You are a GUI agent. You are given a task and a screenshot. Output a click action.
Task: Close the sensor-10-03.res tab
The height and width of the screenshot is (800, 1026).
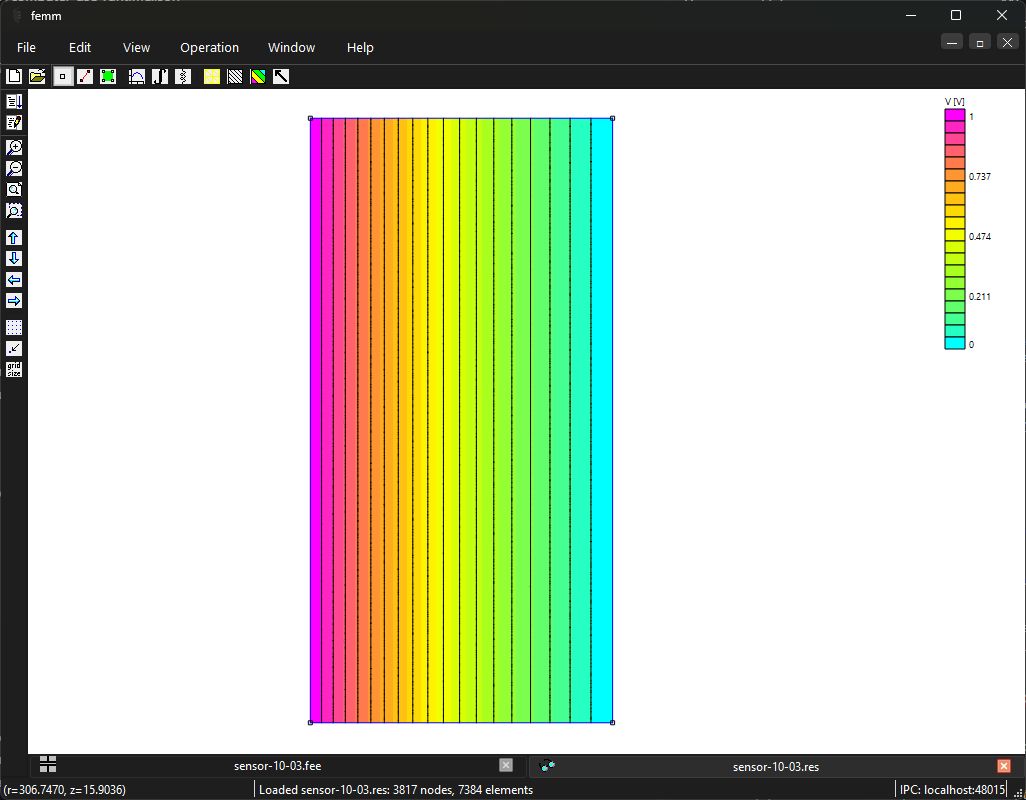[x=1004, y=765]
